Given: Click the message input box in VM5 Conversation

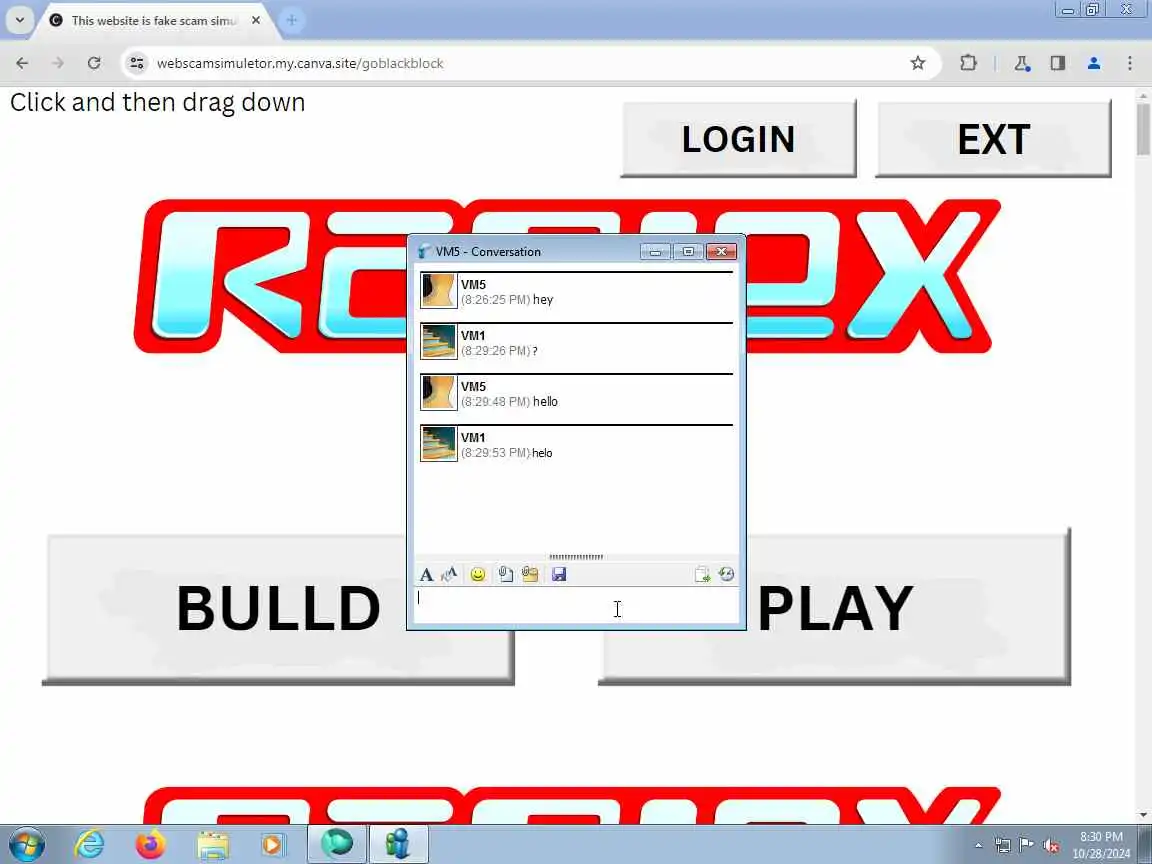Looking at the screenshot, I should pos(576,605).
